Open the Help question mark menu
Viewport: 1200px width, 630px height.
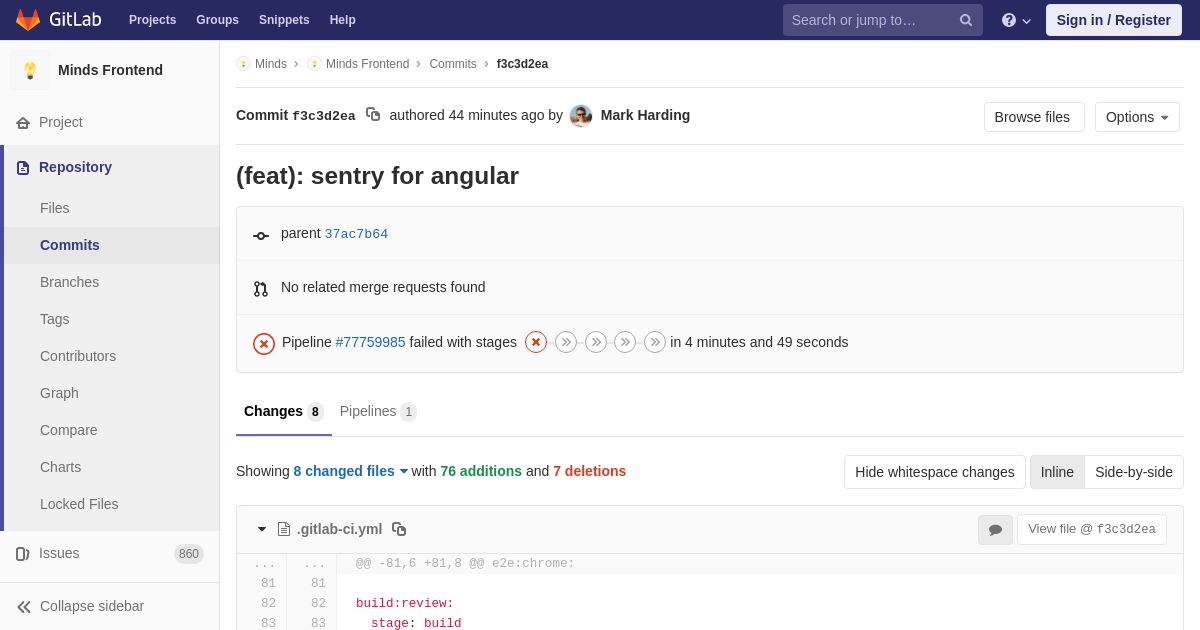tap(1015, 20)
